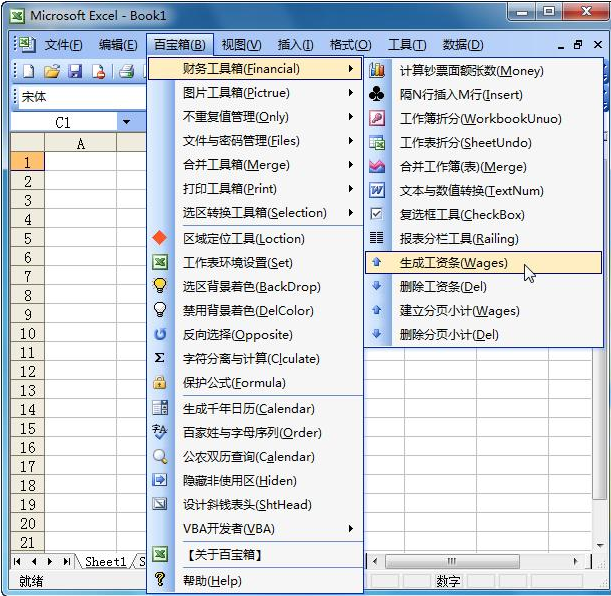Expand the VBA开发者(VBA) submenu
This screenshot has width=611, height=596.
[255, 529]
